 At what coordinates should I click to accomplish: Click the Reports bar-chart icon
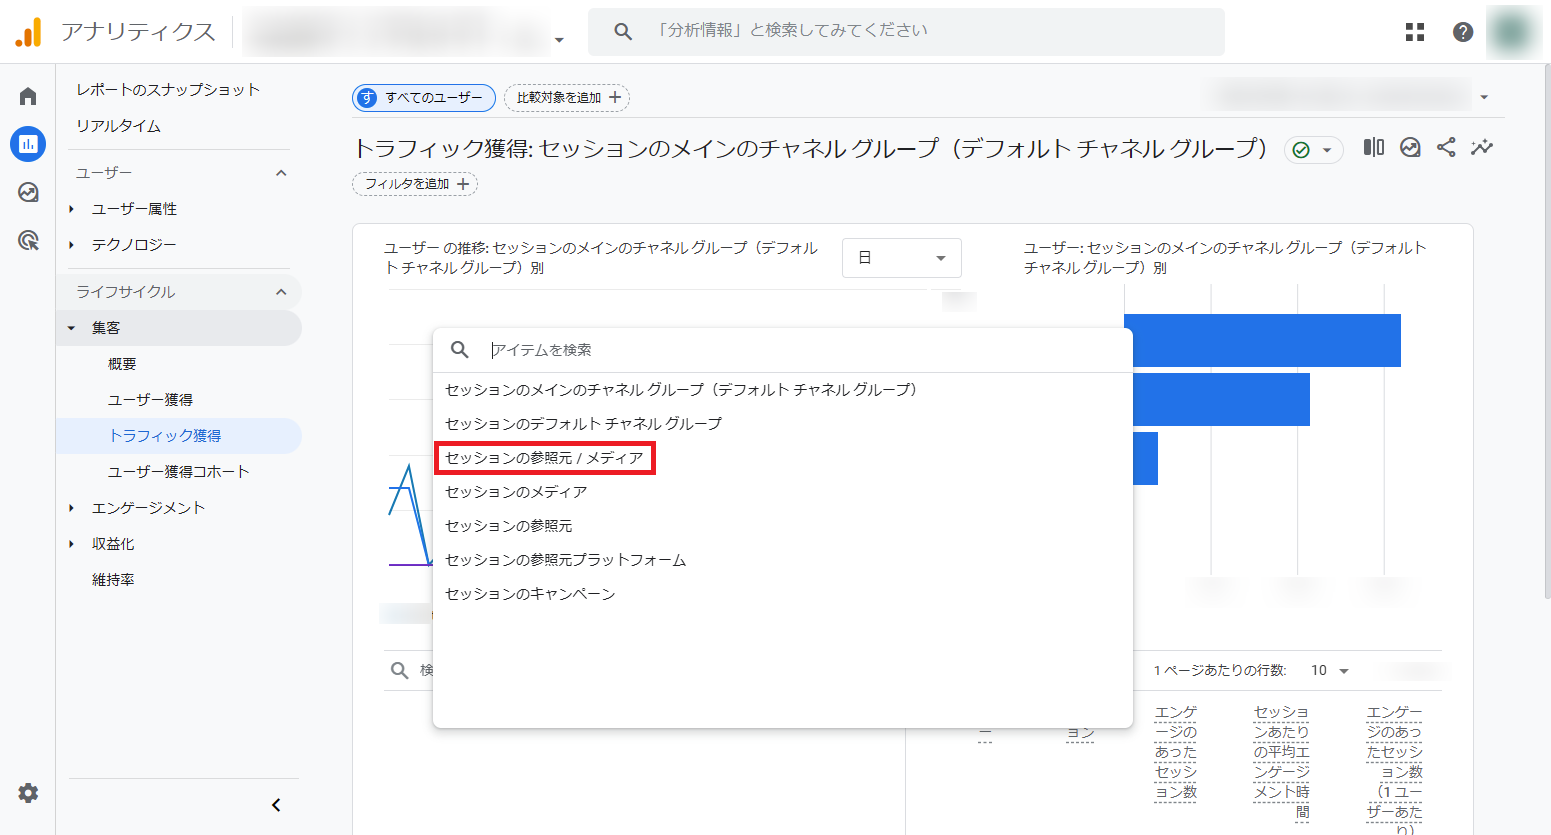point(28,144)
